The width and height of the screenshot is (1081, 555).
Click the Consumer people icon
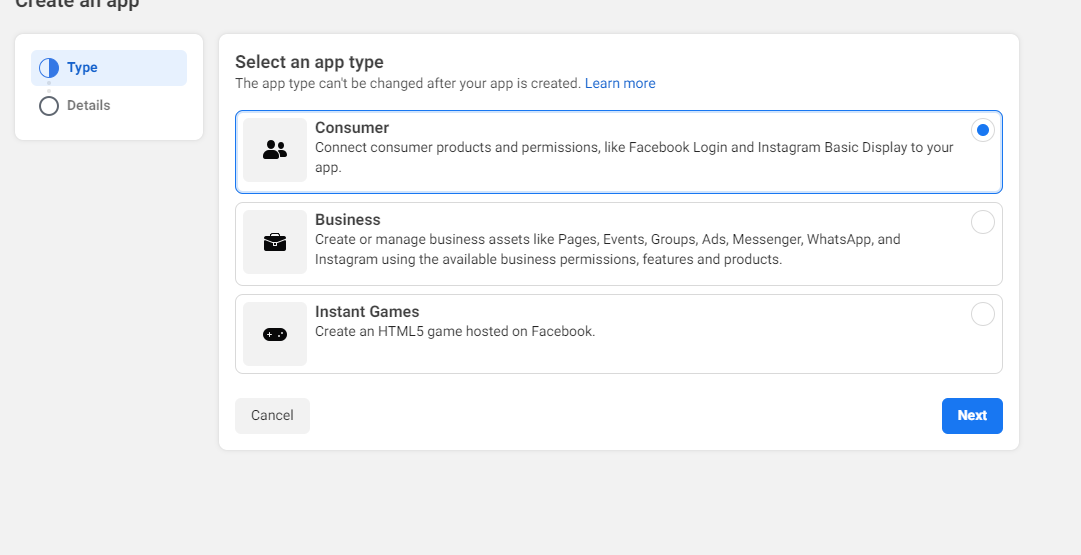275,150
